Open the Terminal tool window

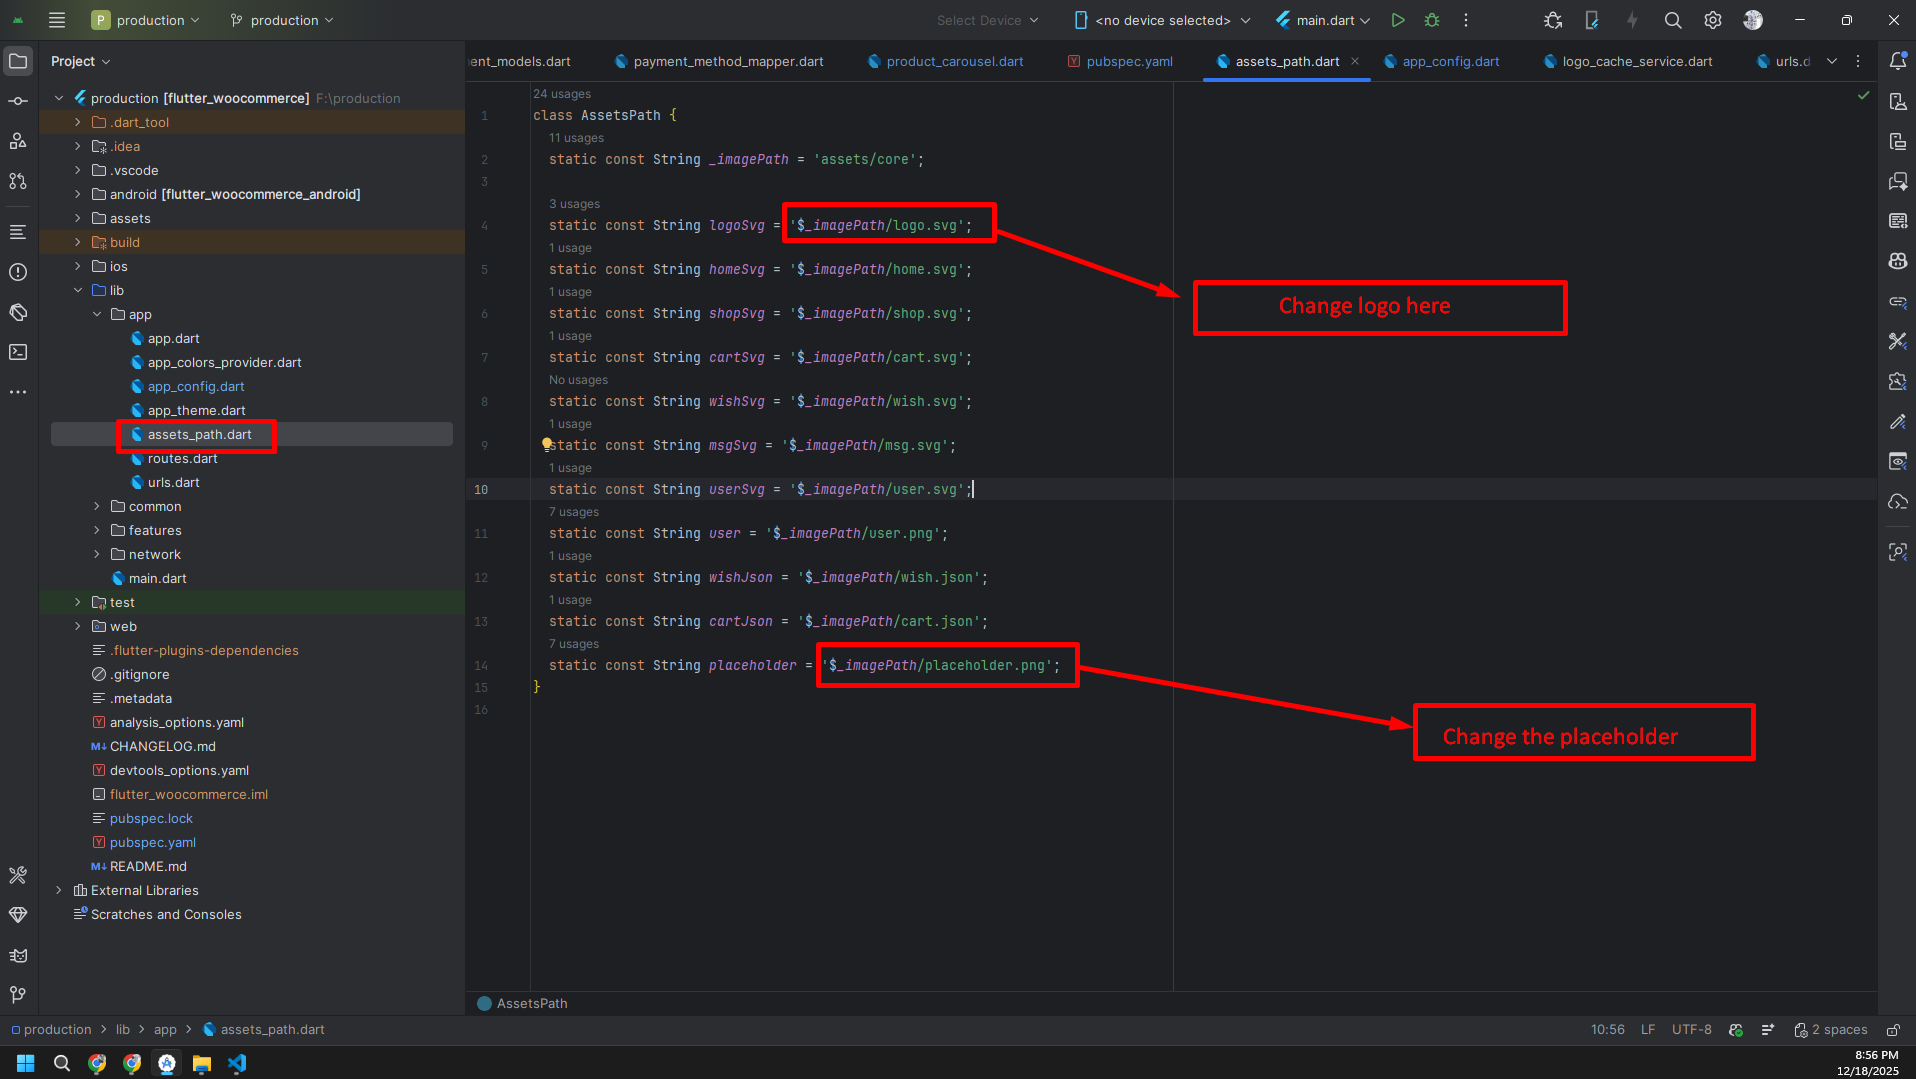point(18,352)
